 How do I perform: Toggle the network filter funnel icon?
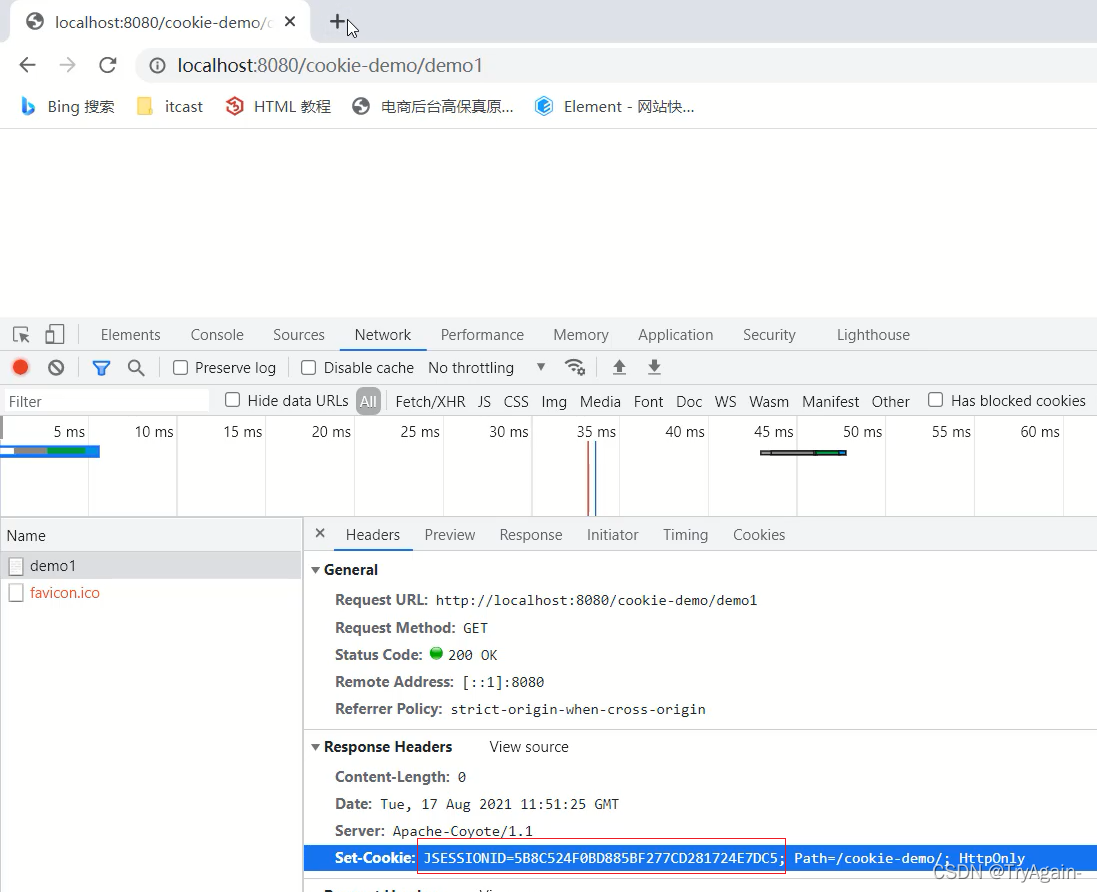click(x=101, y=367)
